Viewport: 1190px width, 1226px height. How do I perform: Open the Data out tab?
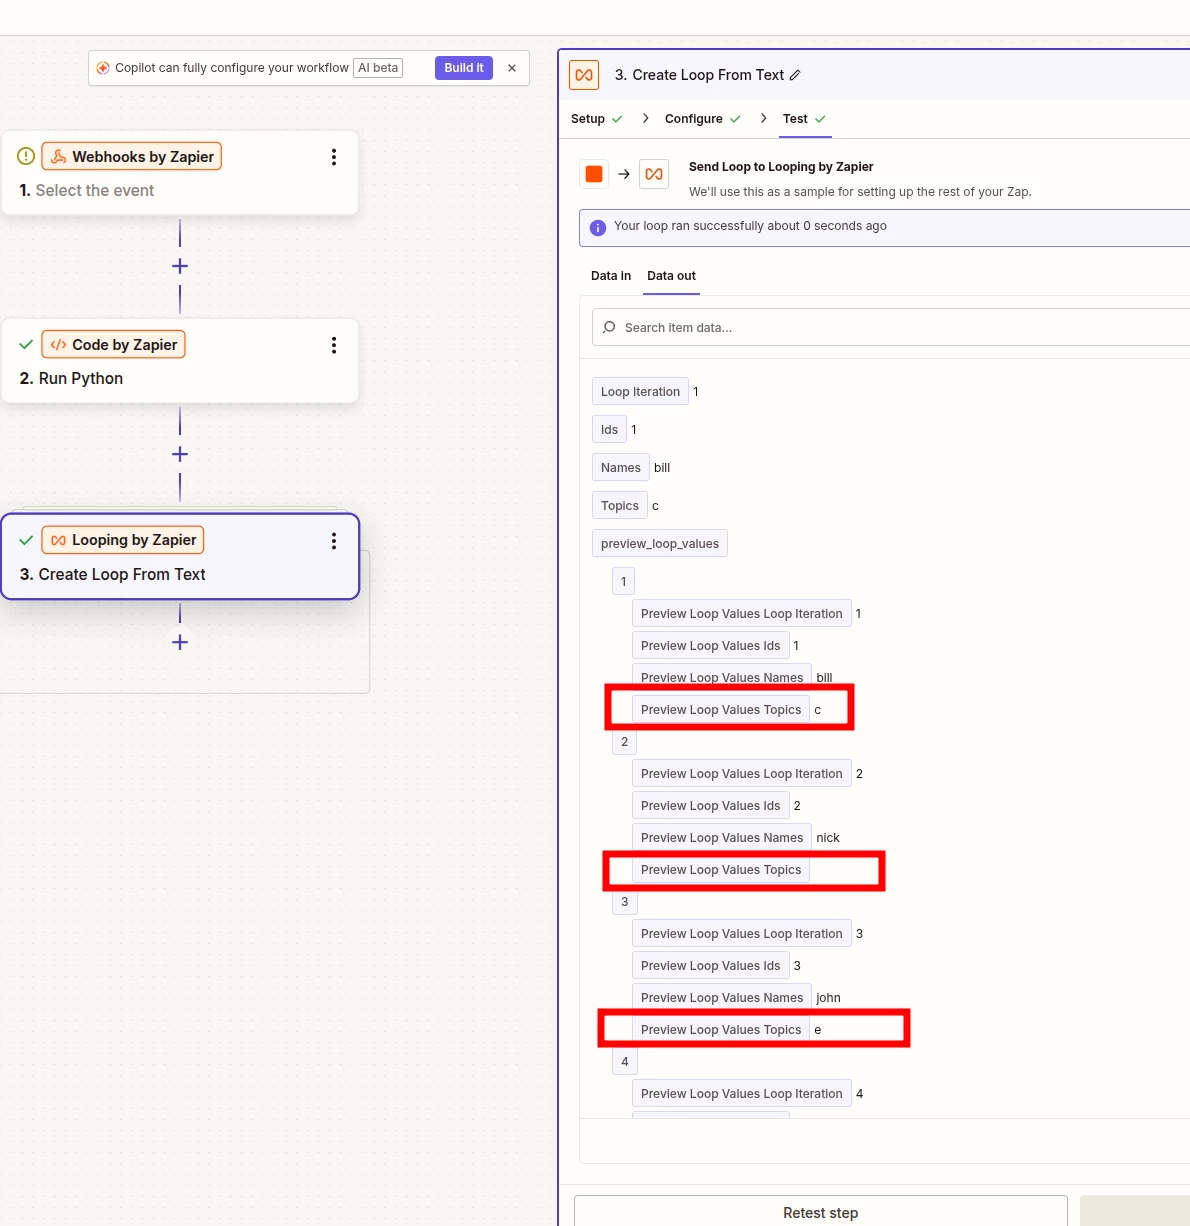coord(671,276)
